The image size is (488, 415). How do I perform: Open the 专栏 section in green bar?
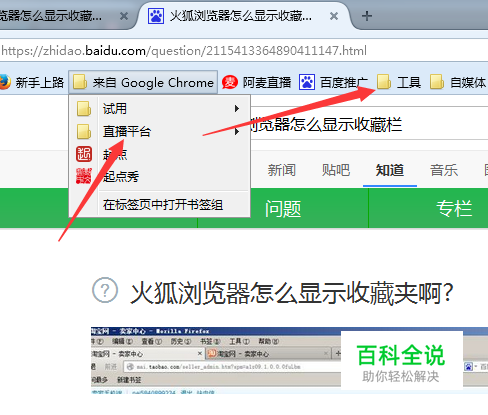[454, 209]
